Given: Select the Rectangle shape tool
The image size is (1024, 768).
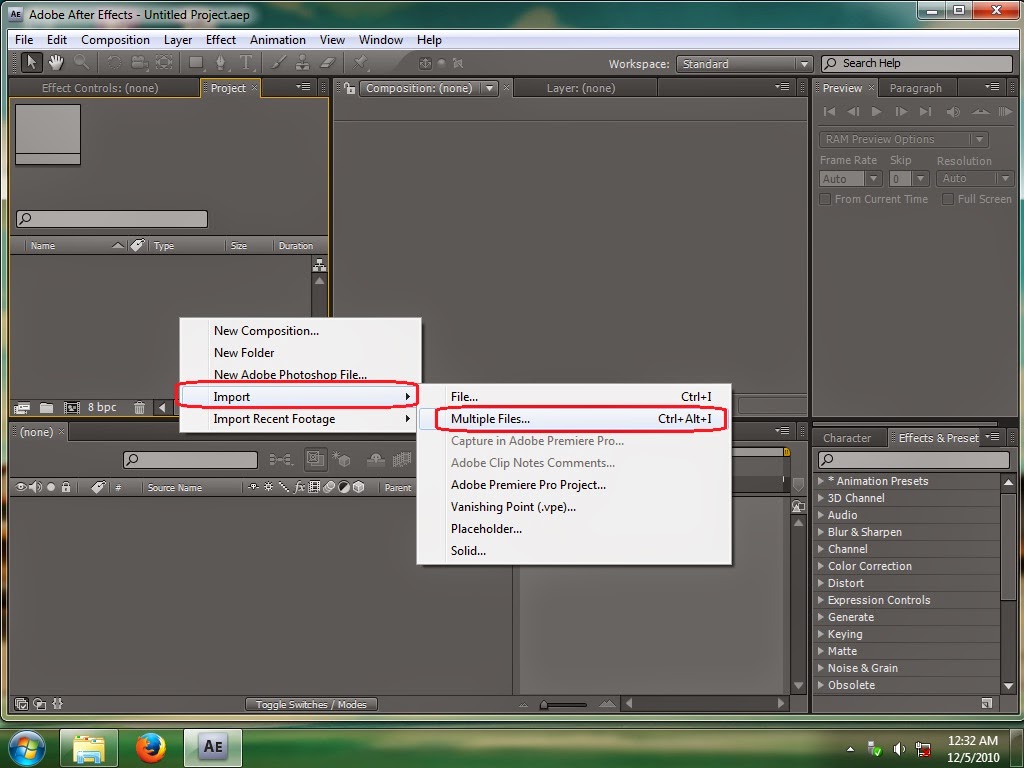Looking at the screenshot, I should pyautogui.click(x=196, y=63).
